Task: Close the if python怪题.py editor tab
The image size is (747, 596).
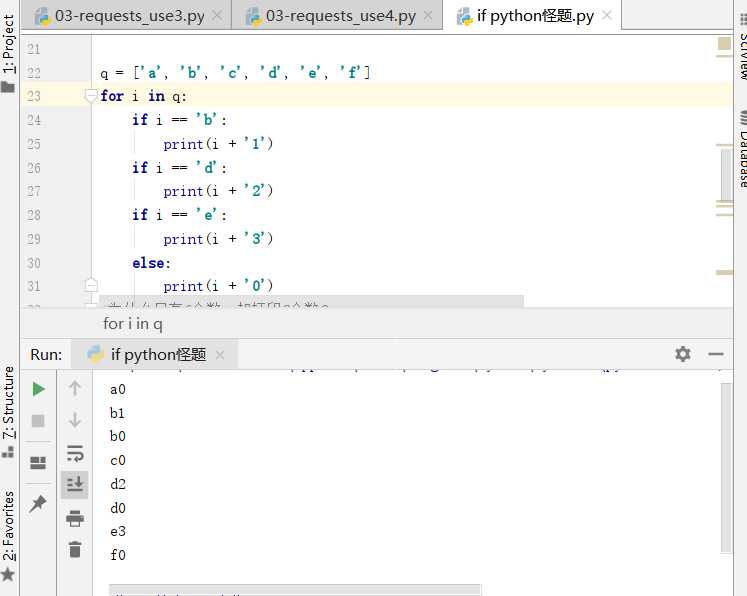Action: pyautogui.click(x=606, y=16)
